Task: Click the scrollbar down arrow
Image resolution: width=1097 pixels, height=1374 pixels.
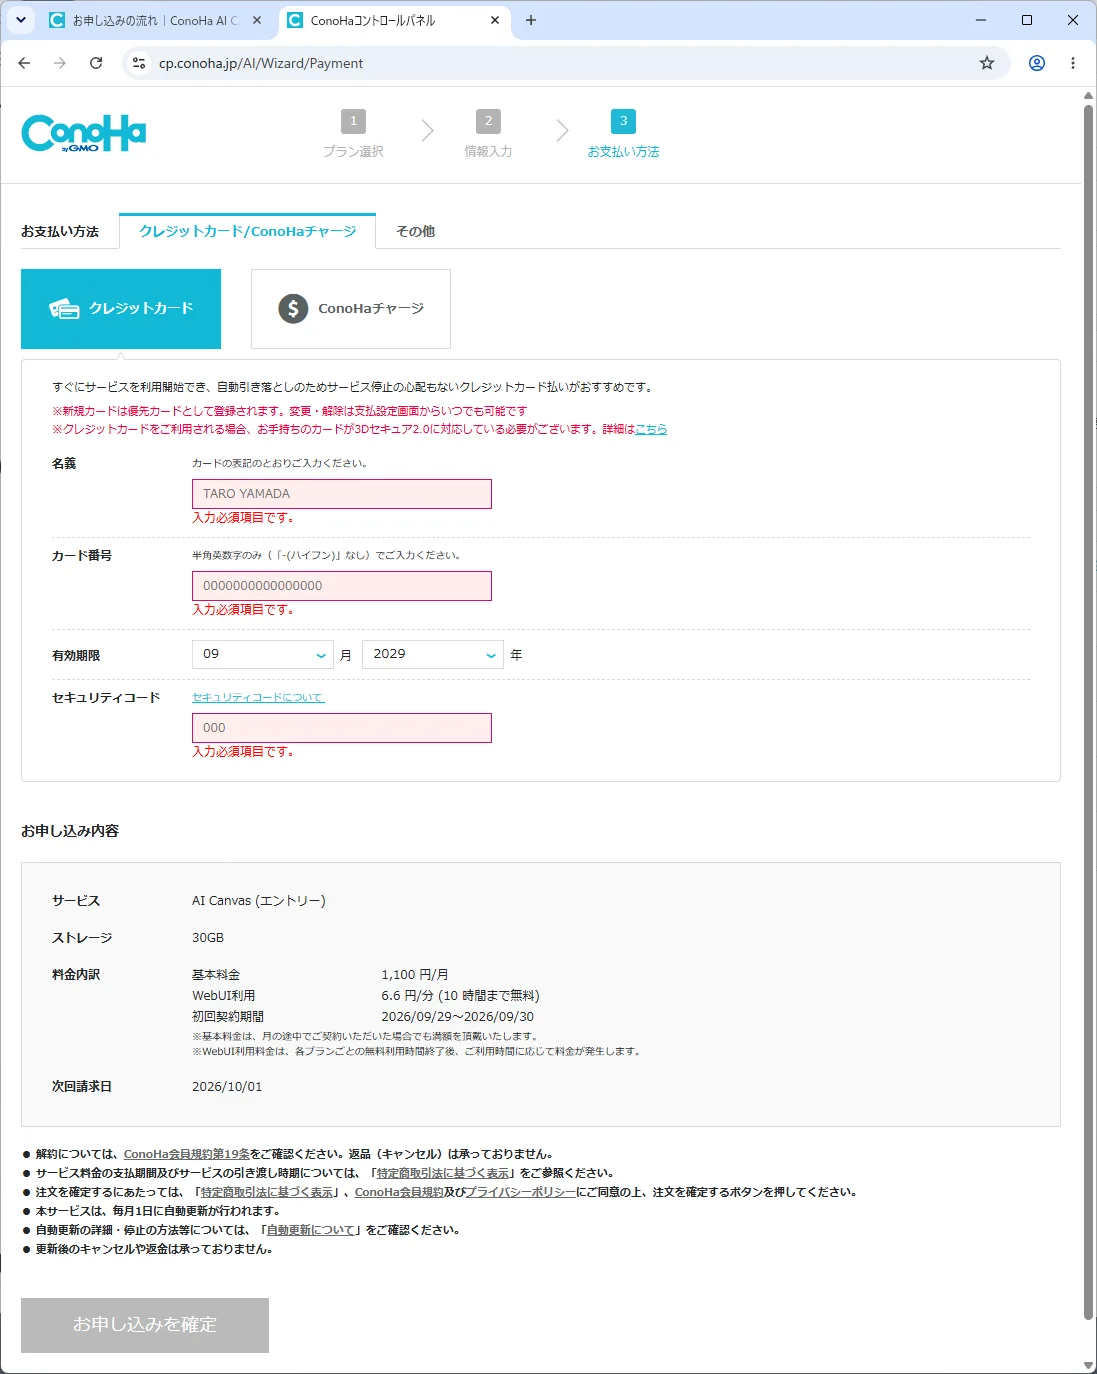Action: tap(1089, 1365)
